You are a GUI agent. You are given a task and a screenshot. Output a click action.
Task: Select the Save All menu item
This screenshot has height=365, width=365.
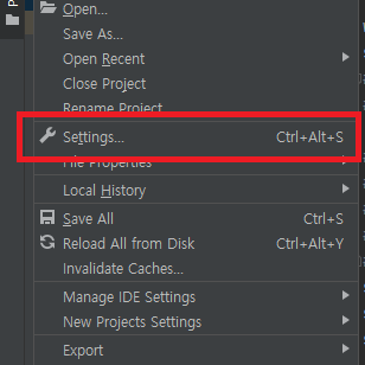[x=196, y=219]
